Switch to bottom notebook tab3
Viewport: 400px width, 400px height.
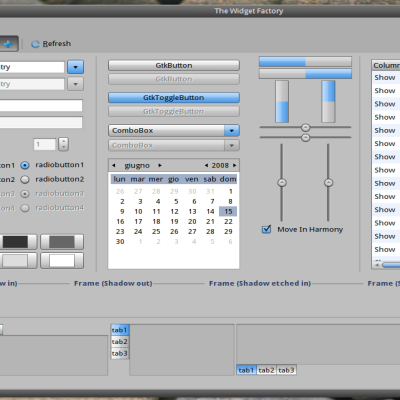286,370
